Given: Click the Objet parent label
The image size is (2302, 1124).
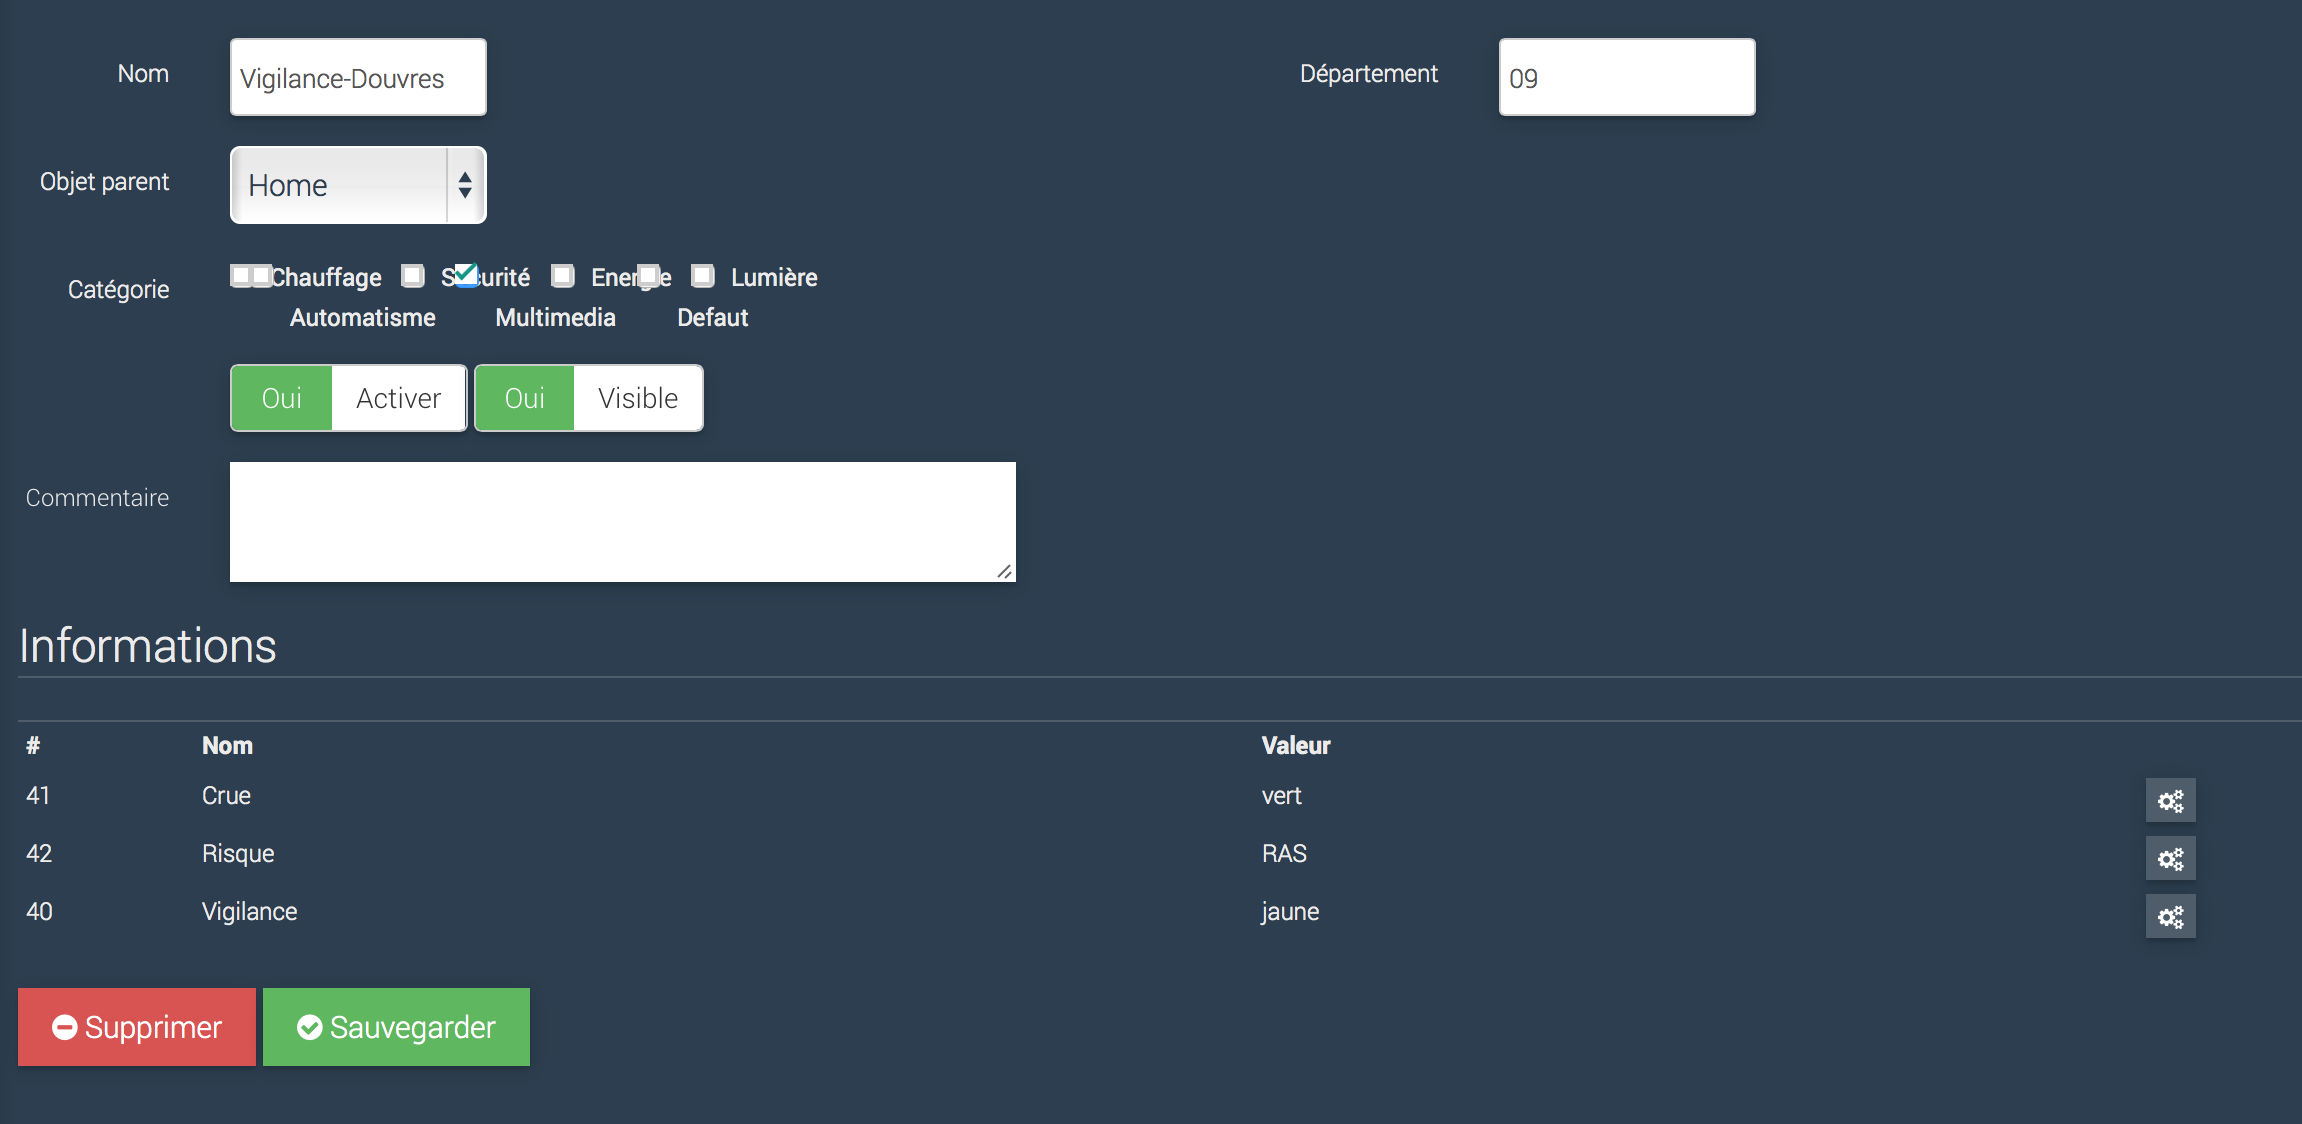Looking at the screenshot, I should 104,181.
